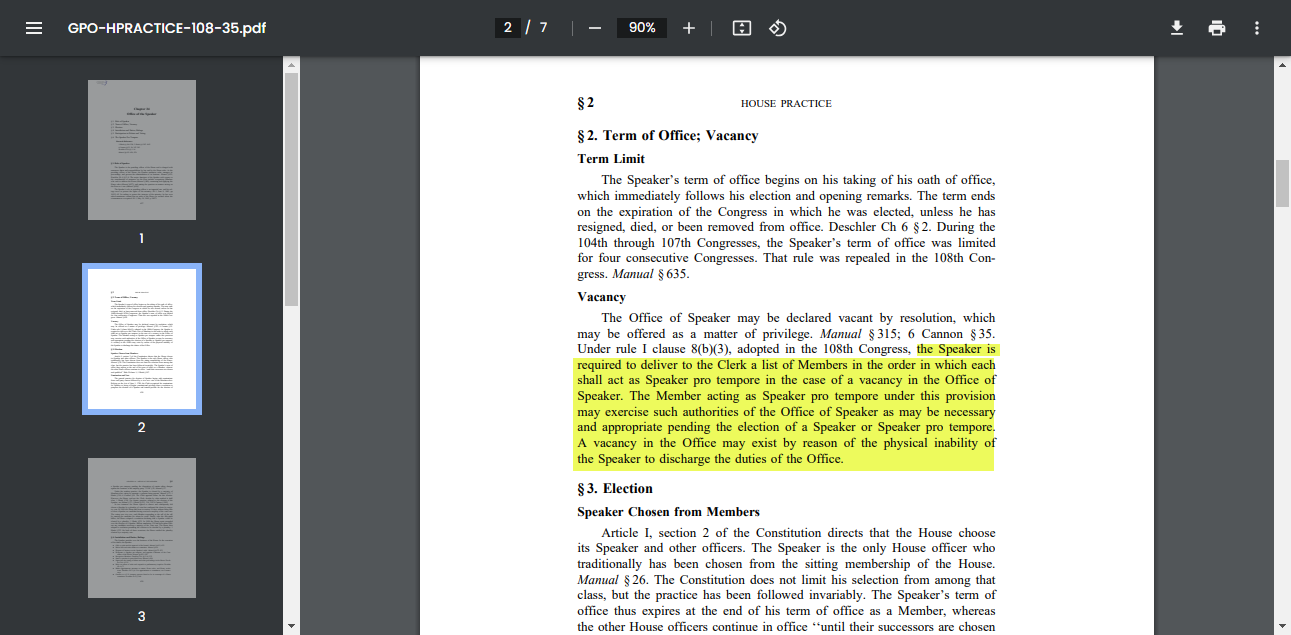Jump to page 3 thumbnail
The height and width of the screenshot is (635, 1291).
tap(142, 528)
